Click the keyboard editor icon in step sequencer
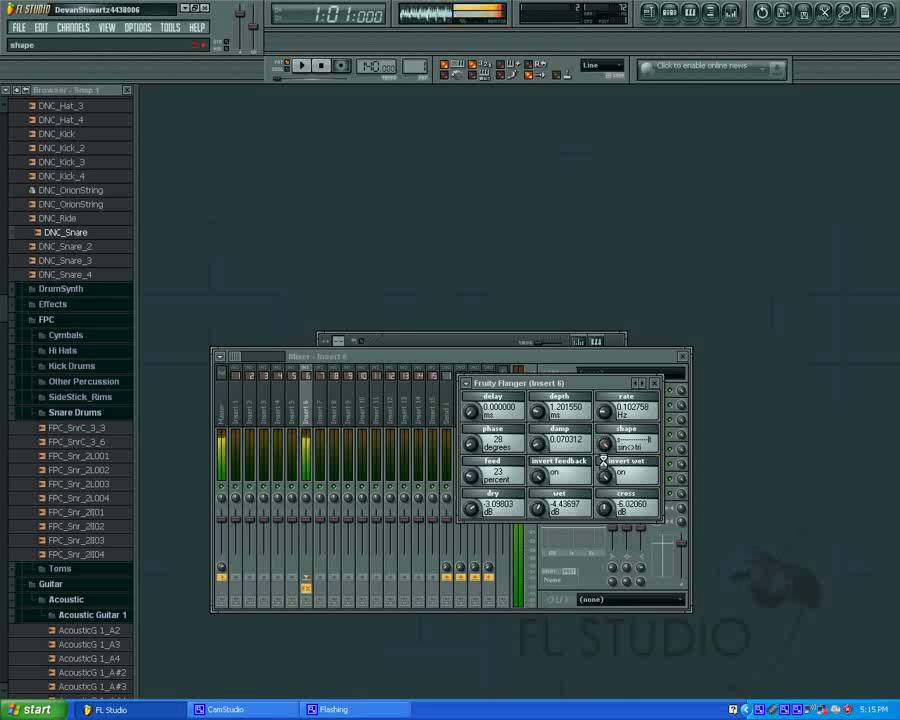The image size is (900, 720). click(x=597, y=341)
